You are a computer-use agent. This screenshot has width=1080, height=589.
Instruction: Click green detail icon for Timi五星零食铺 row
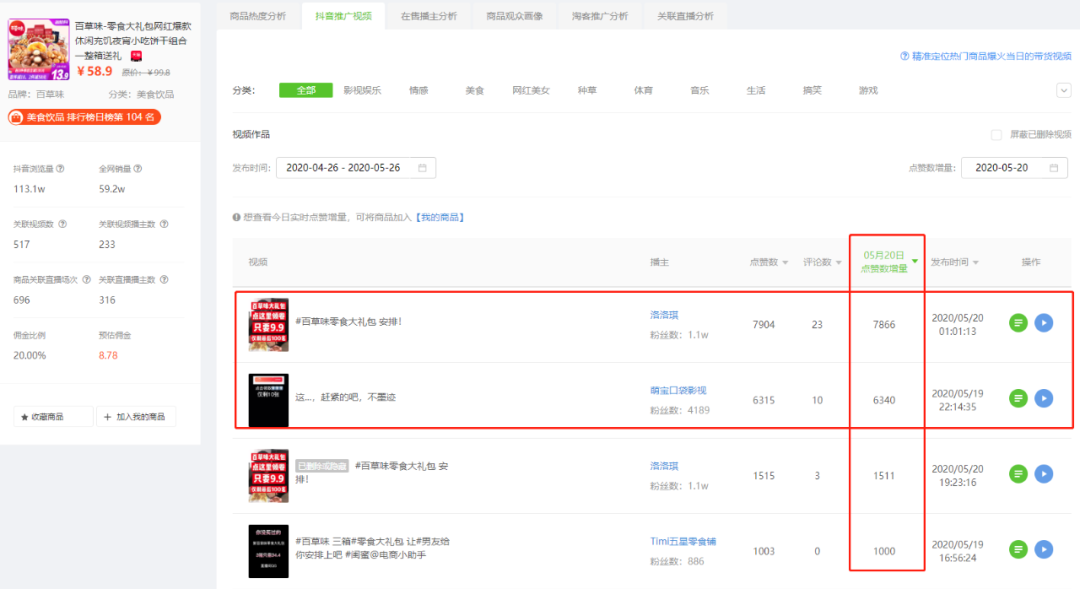coord(1018,549)
